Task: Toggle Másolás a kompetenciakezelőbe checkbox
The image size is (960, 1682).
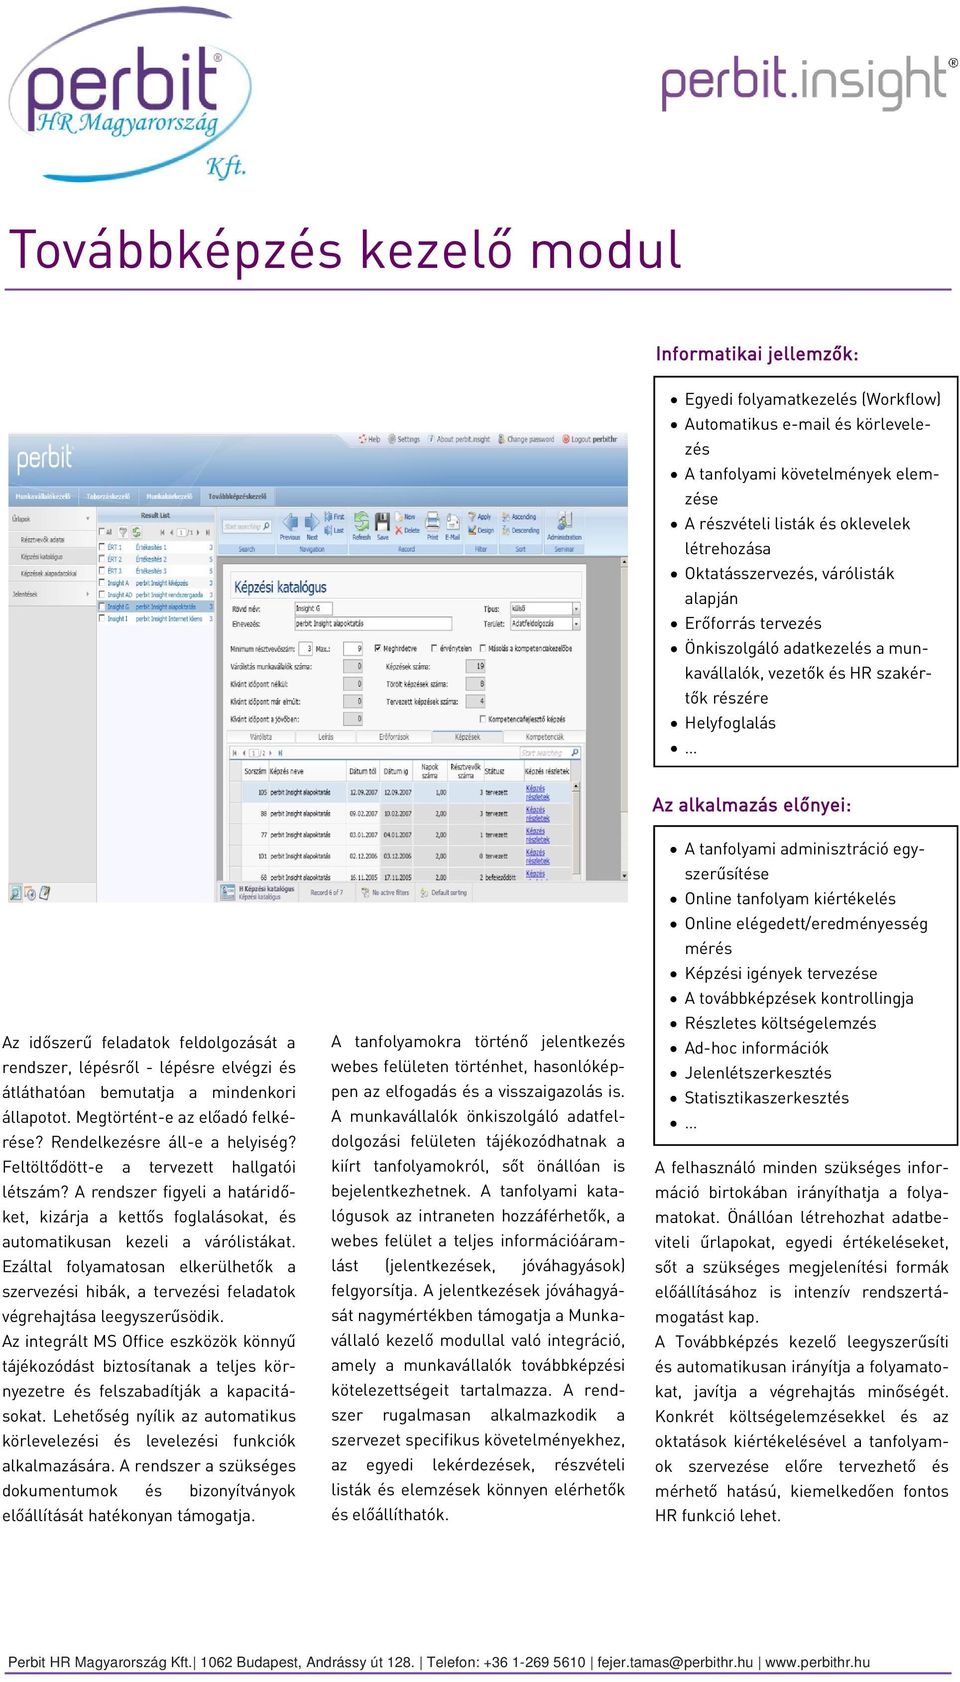Action: 484,648
